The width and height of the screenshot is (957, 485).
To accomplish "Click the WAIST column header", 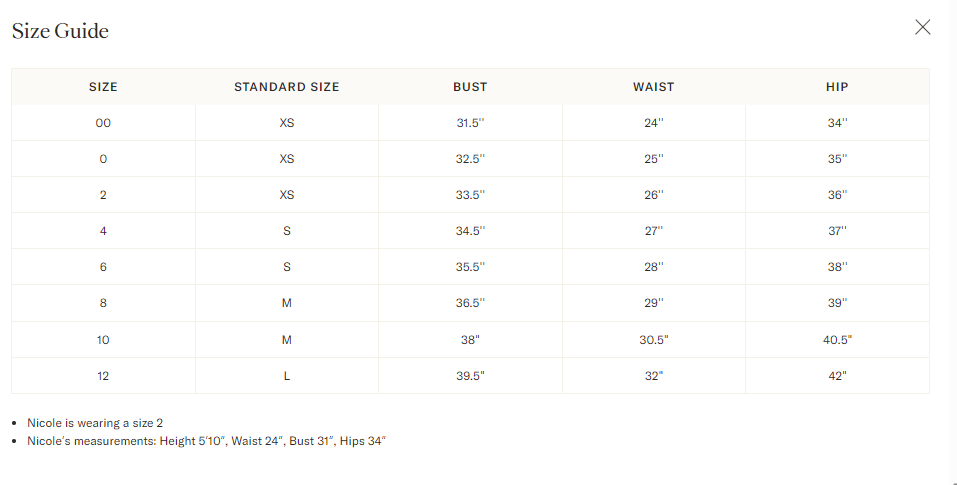I will tap(654, 87).
